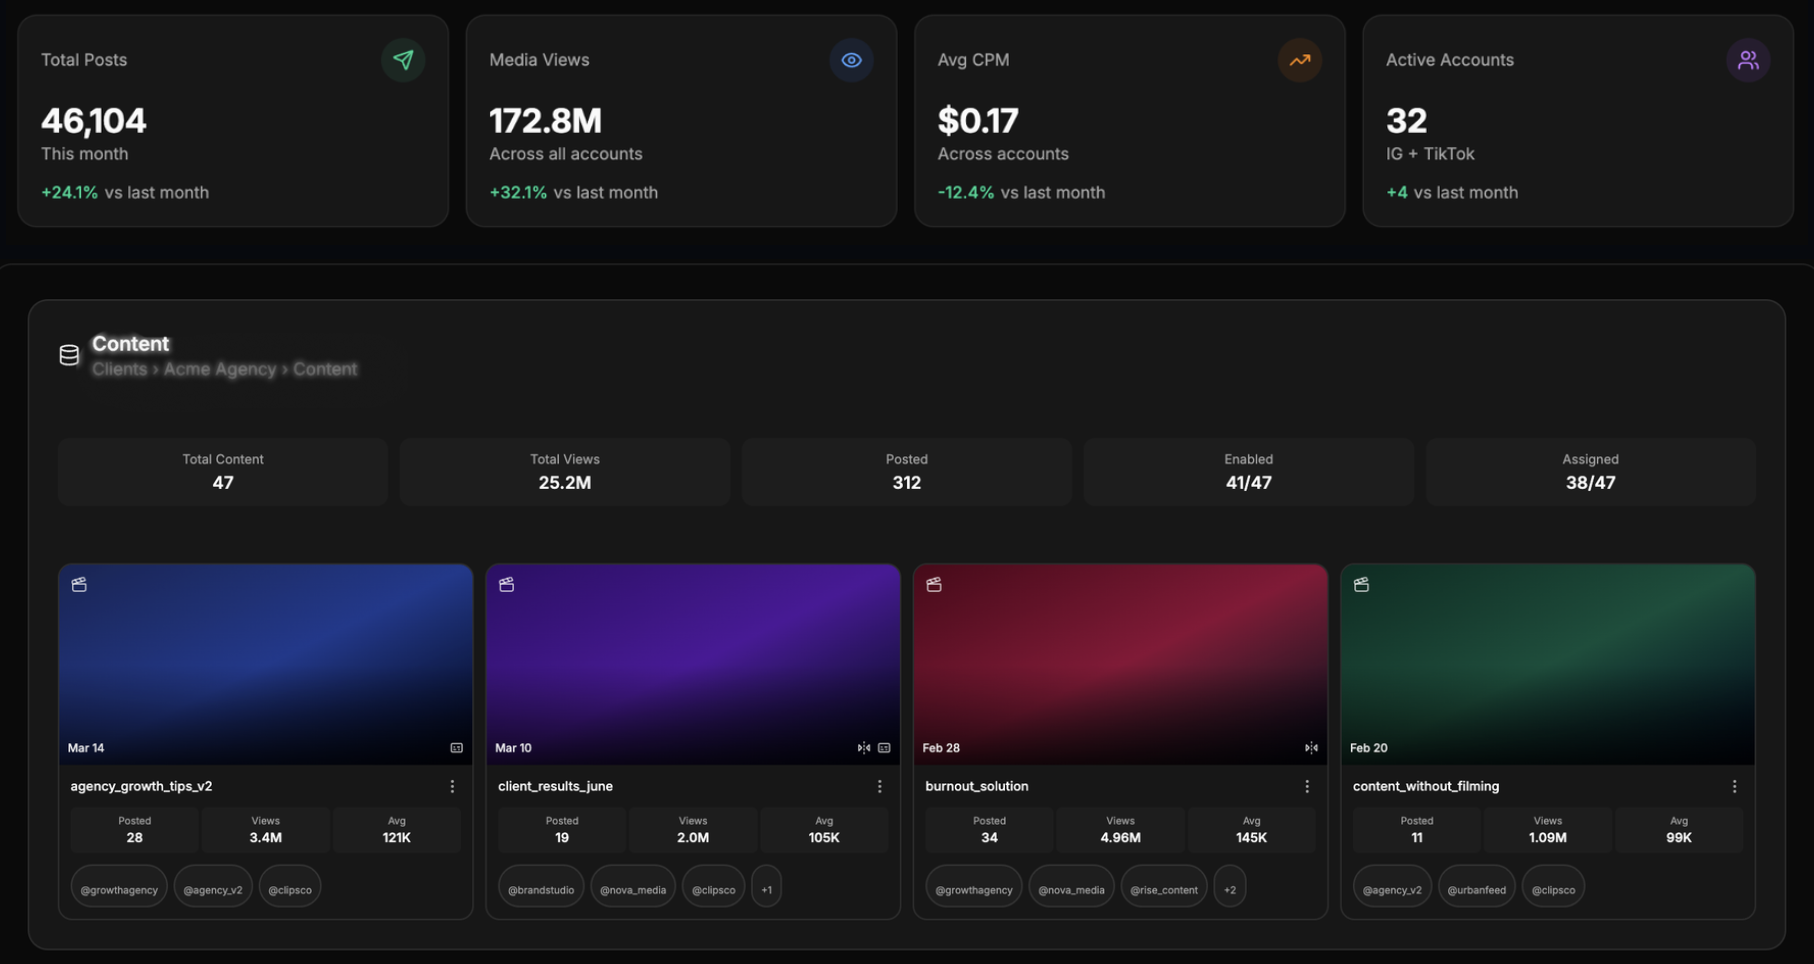This screenshot has width=1814, height=964.
Task: Click the Enabled 41/47 stat tile
Action: point(1249,472)
